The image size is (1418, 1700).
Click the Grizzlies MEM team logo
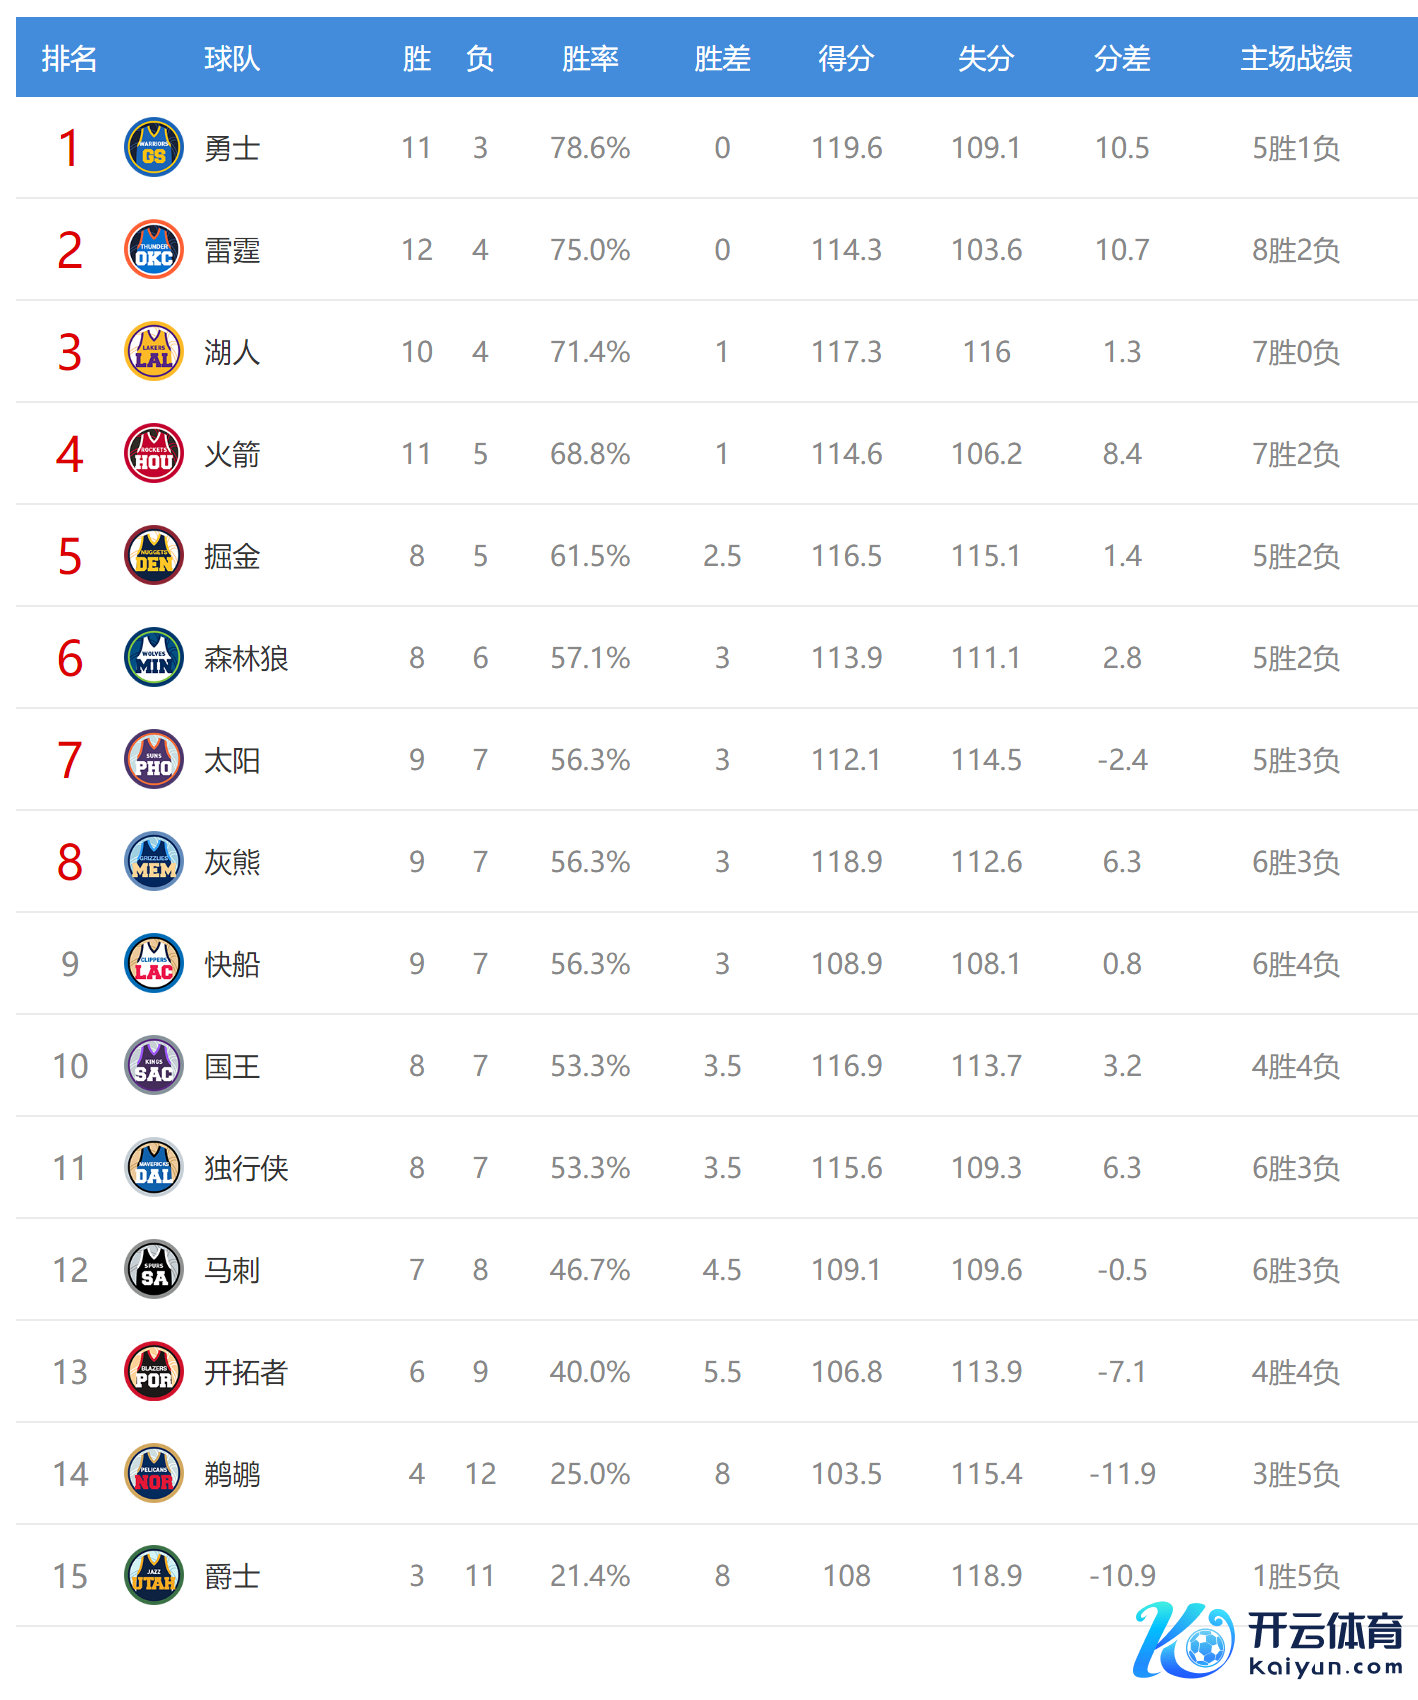(x=154, y=861)
